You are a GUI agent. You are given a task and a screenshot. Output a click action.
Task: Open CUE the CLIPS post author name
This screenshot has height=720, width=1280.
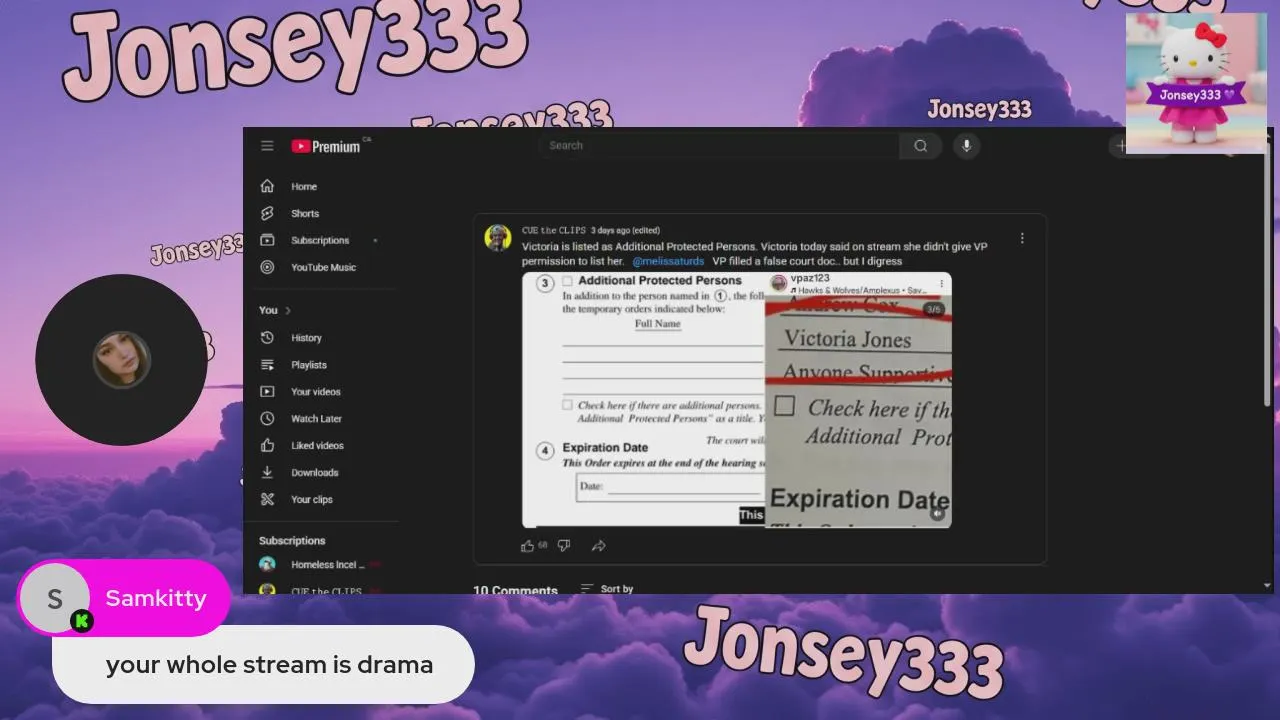pos(554,231)
